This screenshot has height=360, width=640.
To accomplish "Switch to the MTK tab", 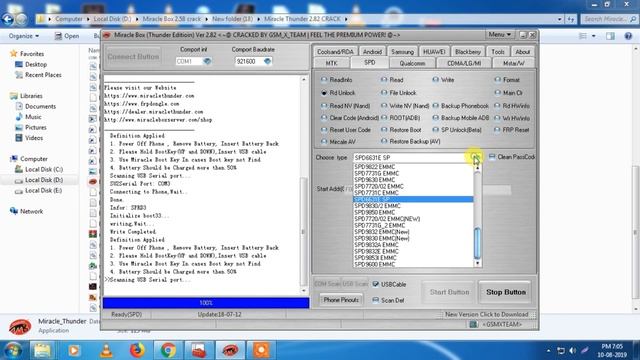I will pyautogui.click(x=331, y=63).
